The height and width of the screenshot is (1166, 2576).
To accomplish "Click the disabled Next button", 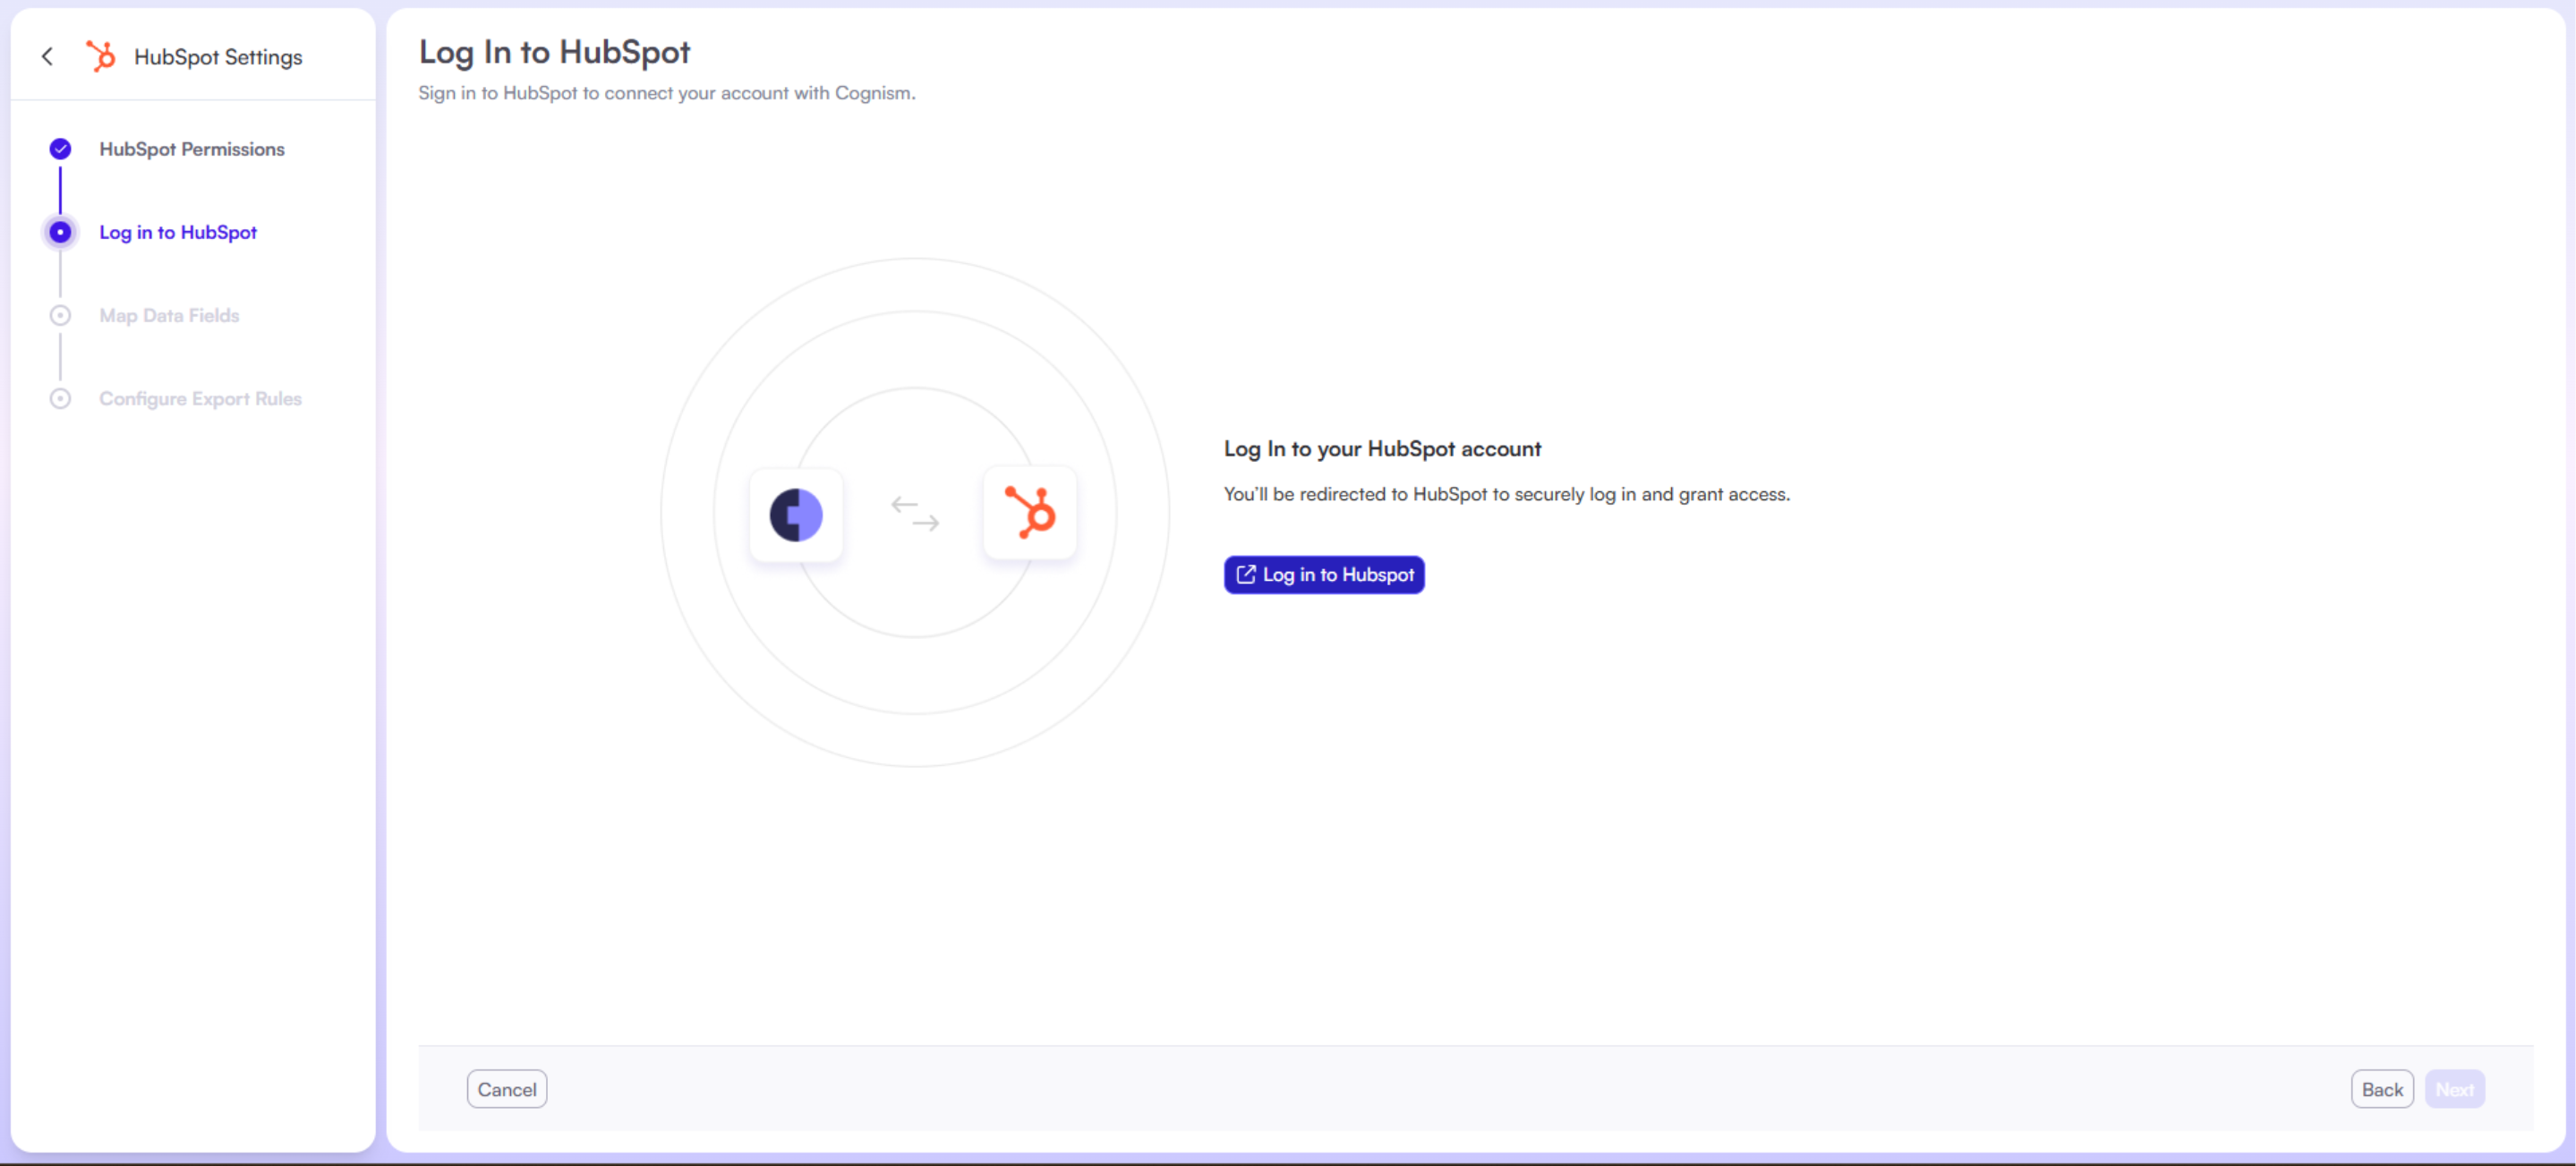I will [2453, 1089].
